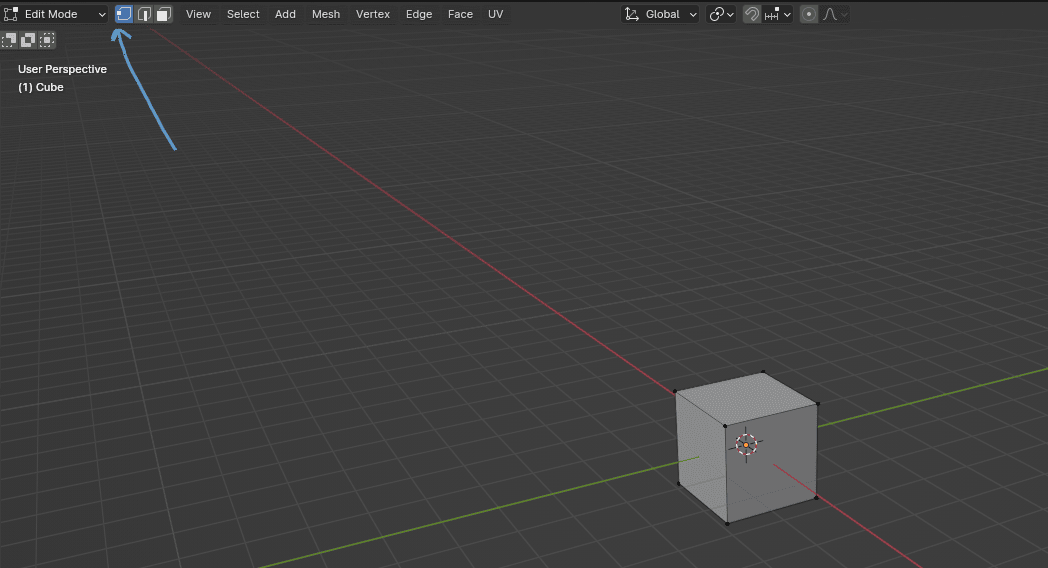Open the UV menu
Image resolution: width=1048 pixels, height=568 pixels.
(495, 14)
